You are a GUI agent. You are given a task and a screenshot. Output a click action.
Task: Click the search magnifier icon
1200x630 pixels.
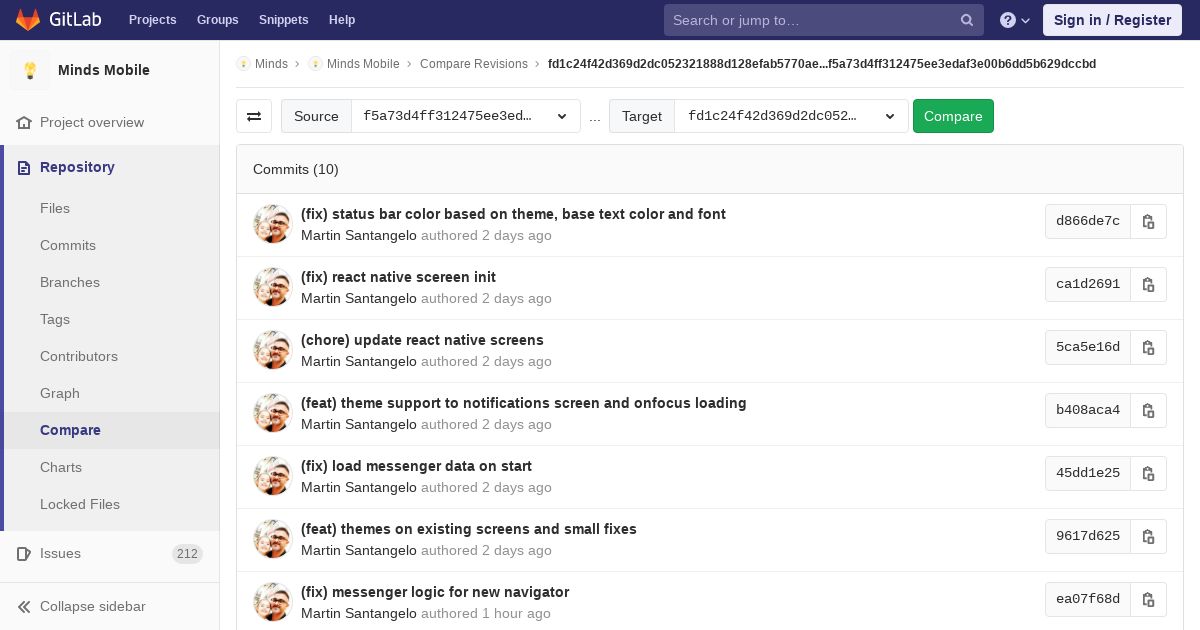pyautogui.click(x=967, y=20)
